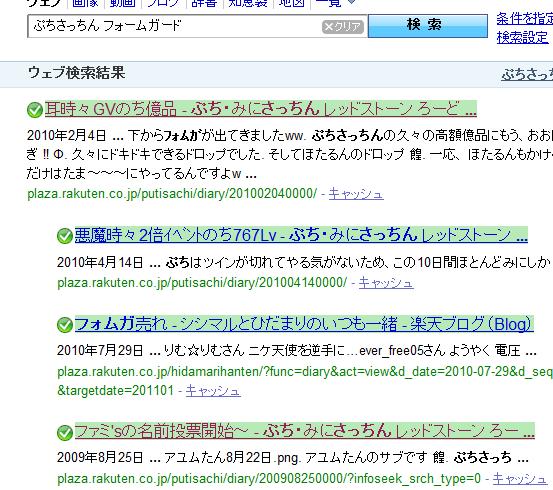The width and height of the screenshot is (553, 490).
Task: Switch to the 動画 search tab
Action: (122, 3)
